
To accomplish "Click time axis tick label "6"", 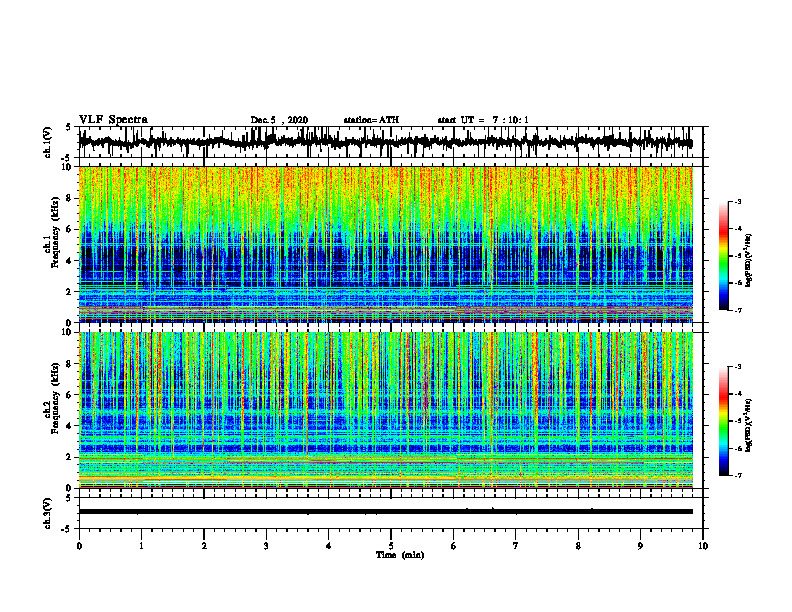I will pos(454,546).
